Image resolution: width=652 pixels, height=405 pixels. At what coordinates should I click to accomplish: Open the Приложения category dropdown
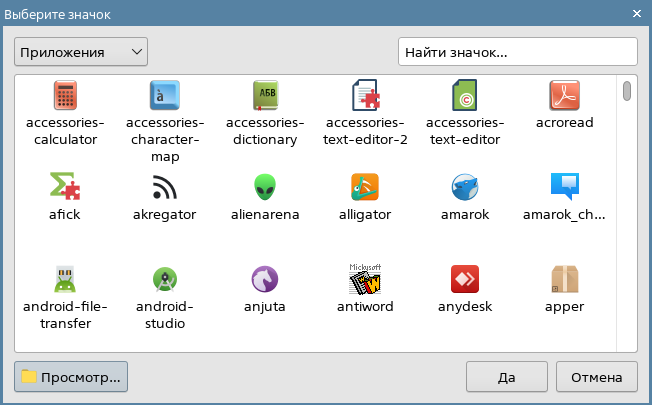(x=81, y=52)
